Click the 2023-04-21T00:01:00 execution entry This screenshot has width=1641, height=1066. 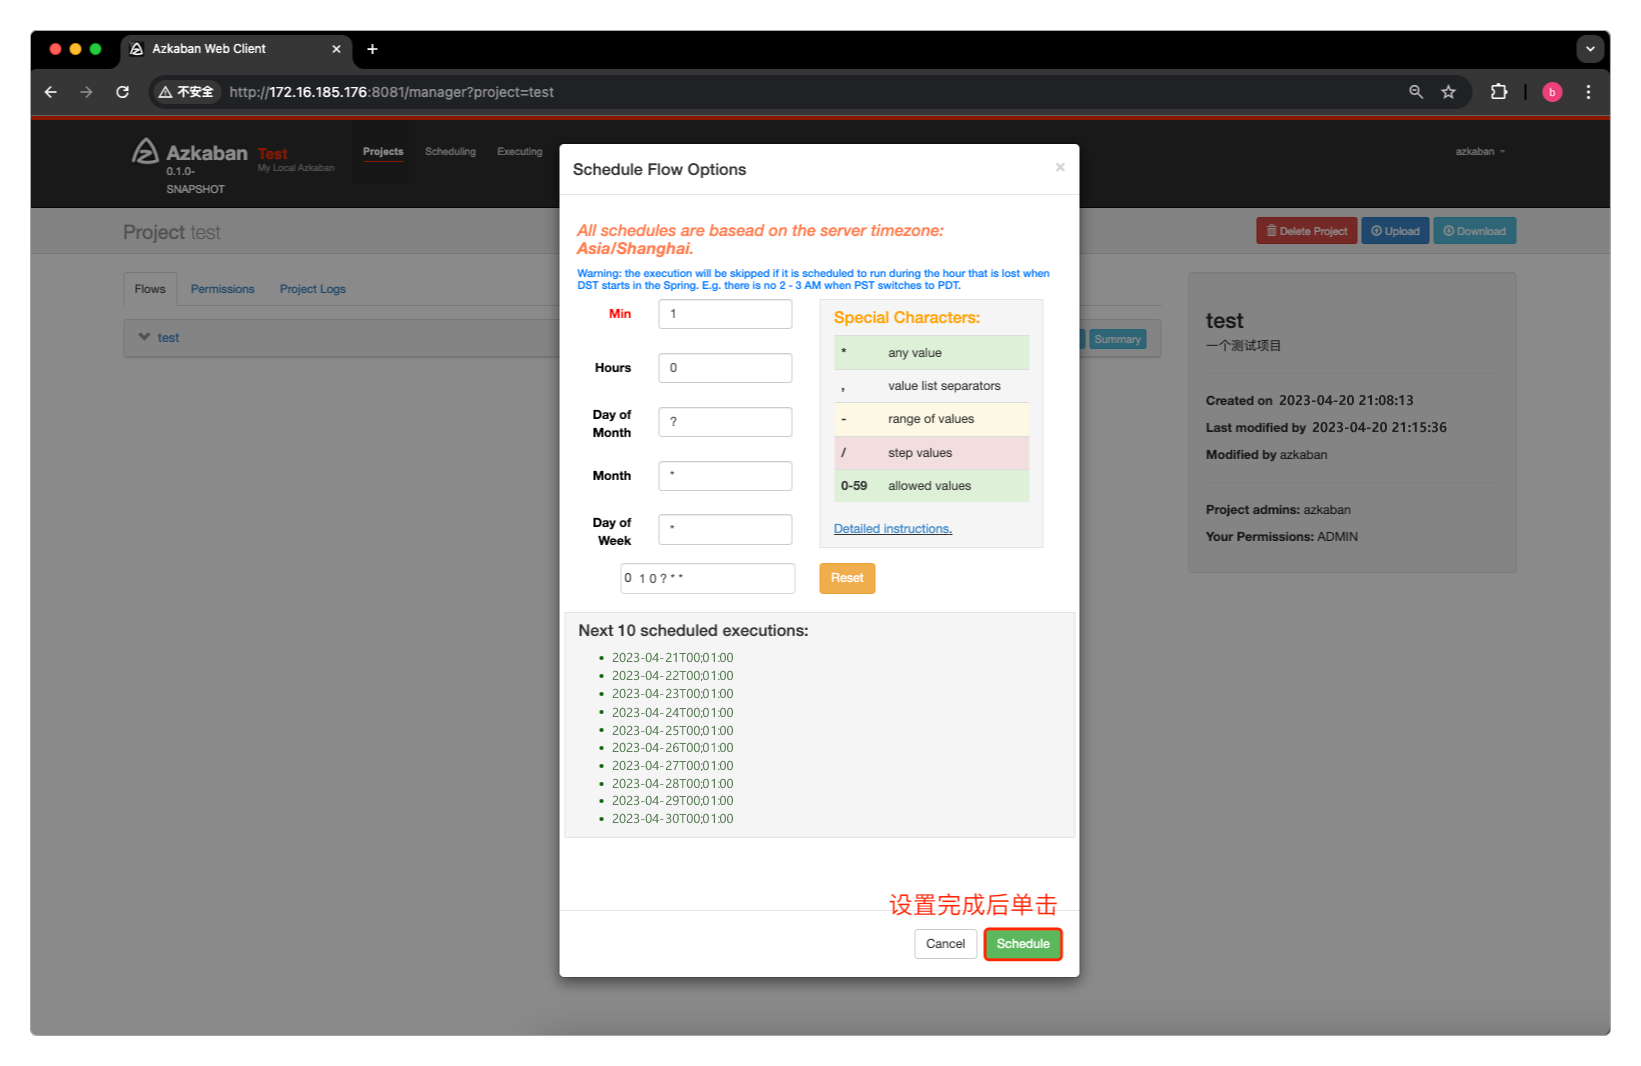coord(672,658)
